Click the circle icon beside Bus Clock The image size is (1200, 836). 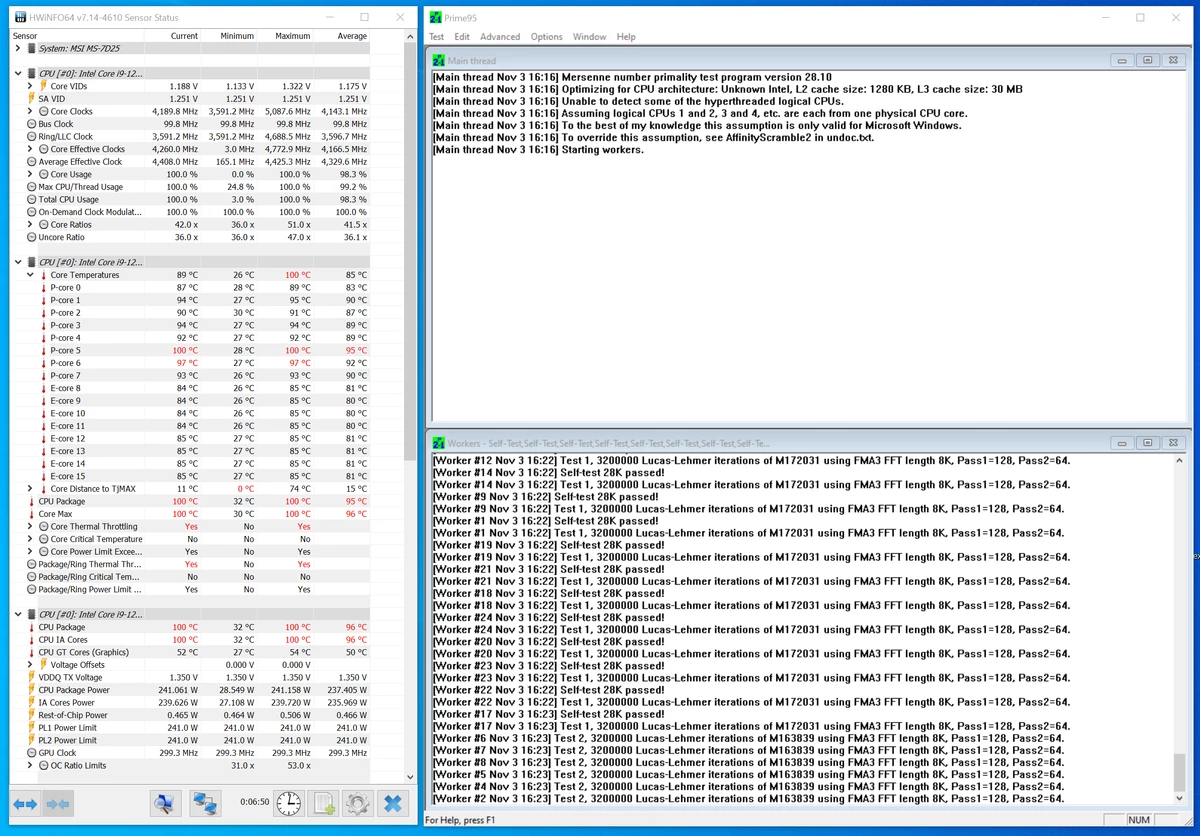coord(31,124)
